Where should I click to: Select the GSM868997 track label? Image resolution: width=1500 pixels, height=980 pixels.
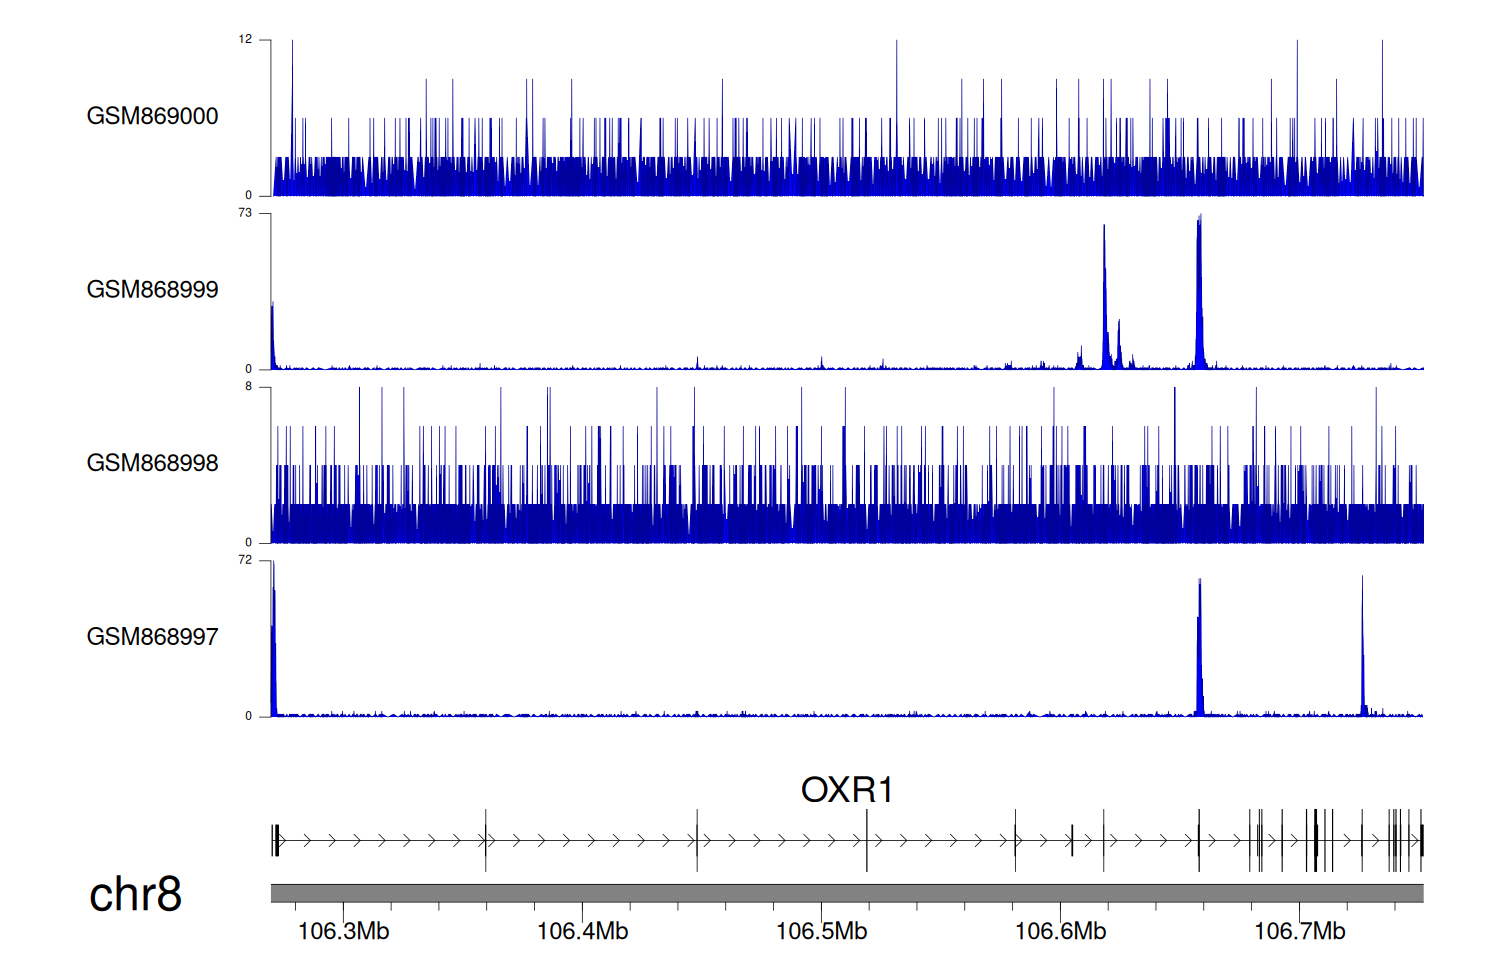152,637
